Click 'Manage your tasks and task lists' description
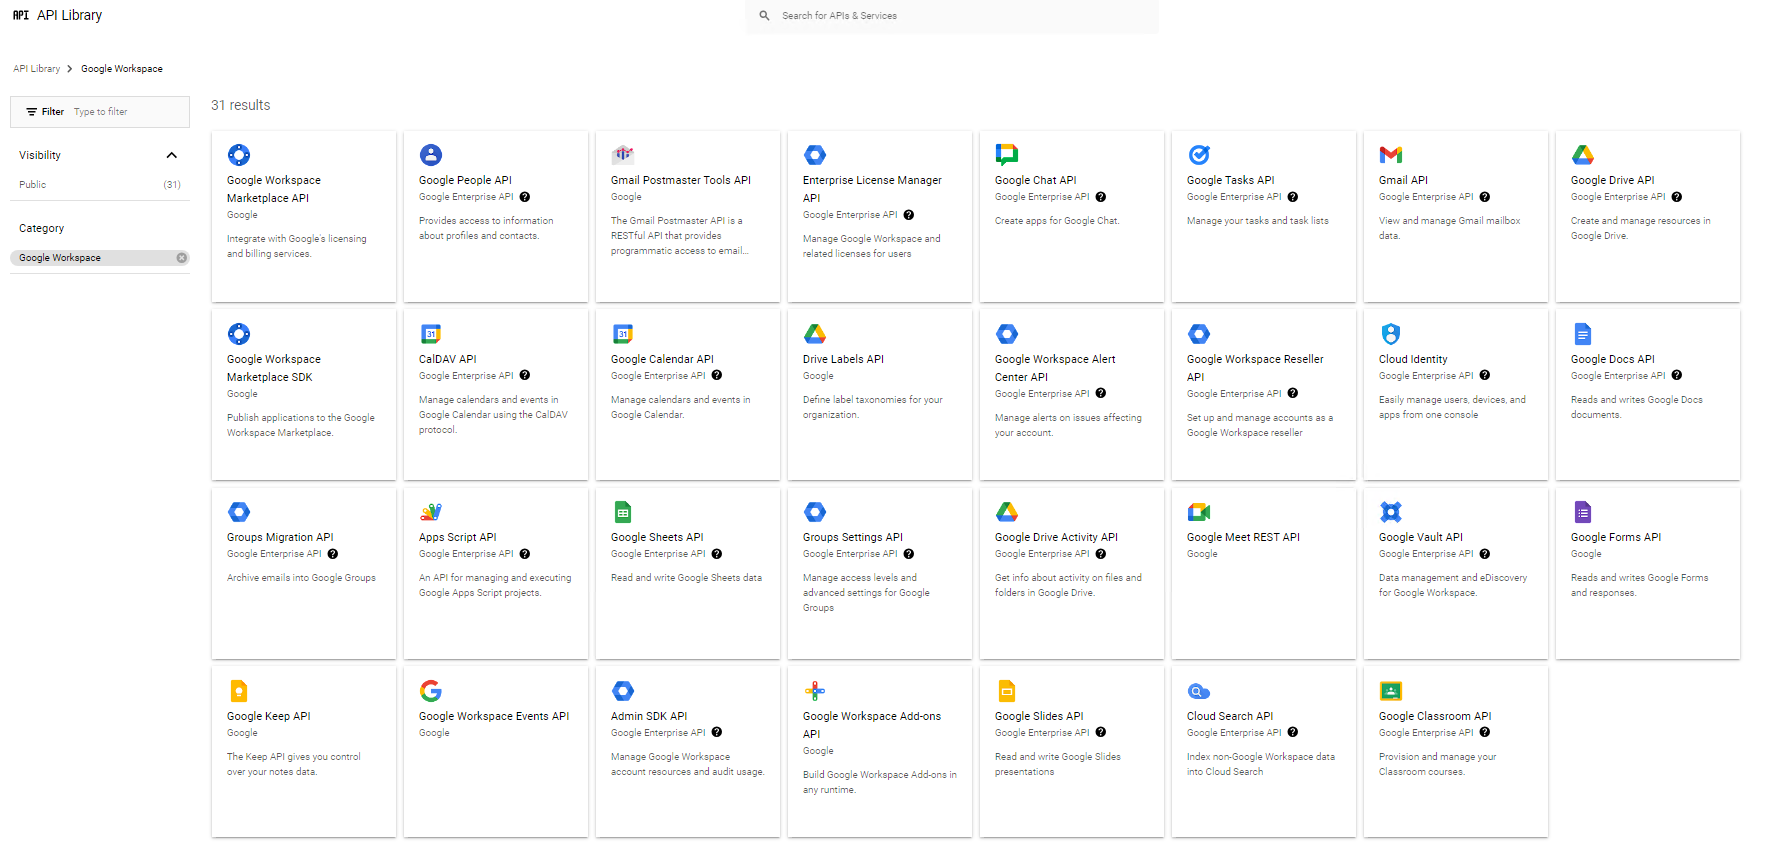Screen dimensions: 1777x849 1258,221
